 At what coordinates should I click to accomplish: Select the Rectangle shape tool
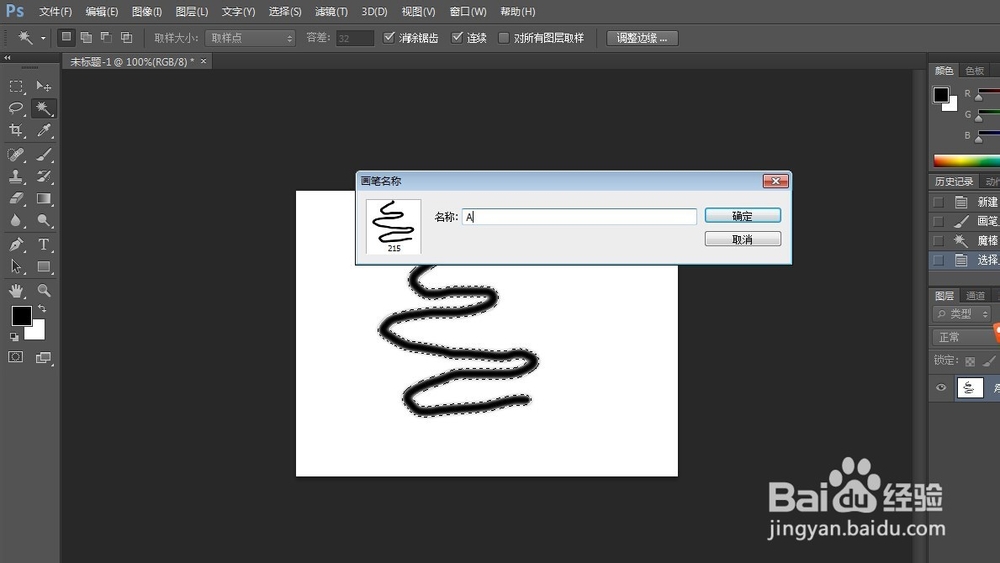pos(43,267)
